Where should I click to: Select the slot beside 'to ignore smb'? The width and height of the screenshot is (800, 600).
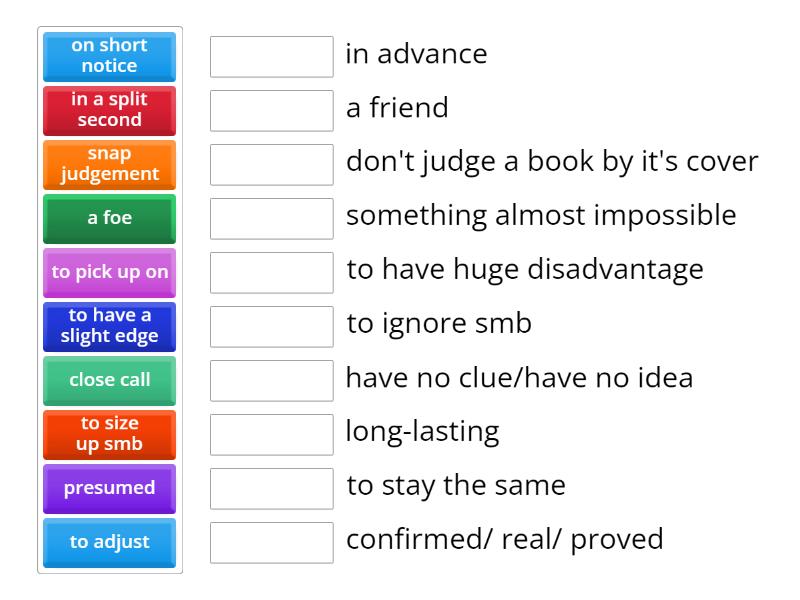point(271,327)
